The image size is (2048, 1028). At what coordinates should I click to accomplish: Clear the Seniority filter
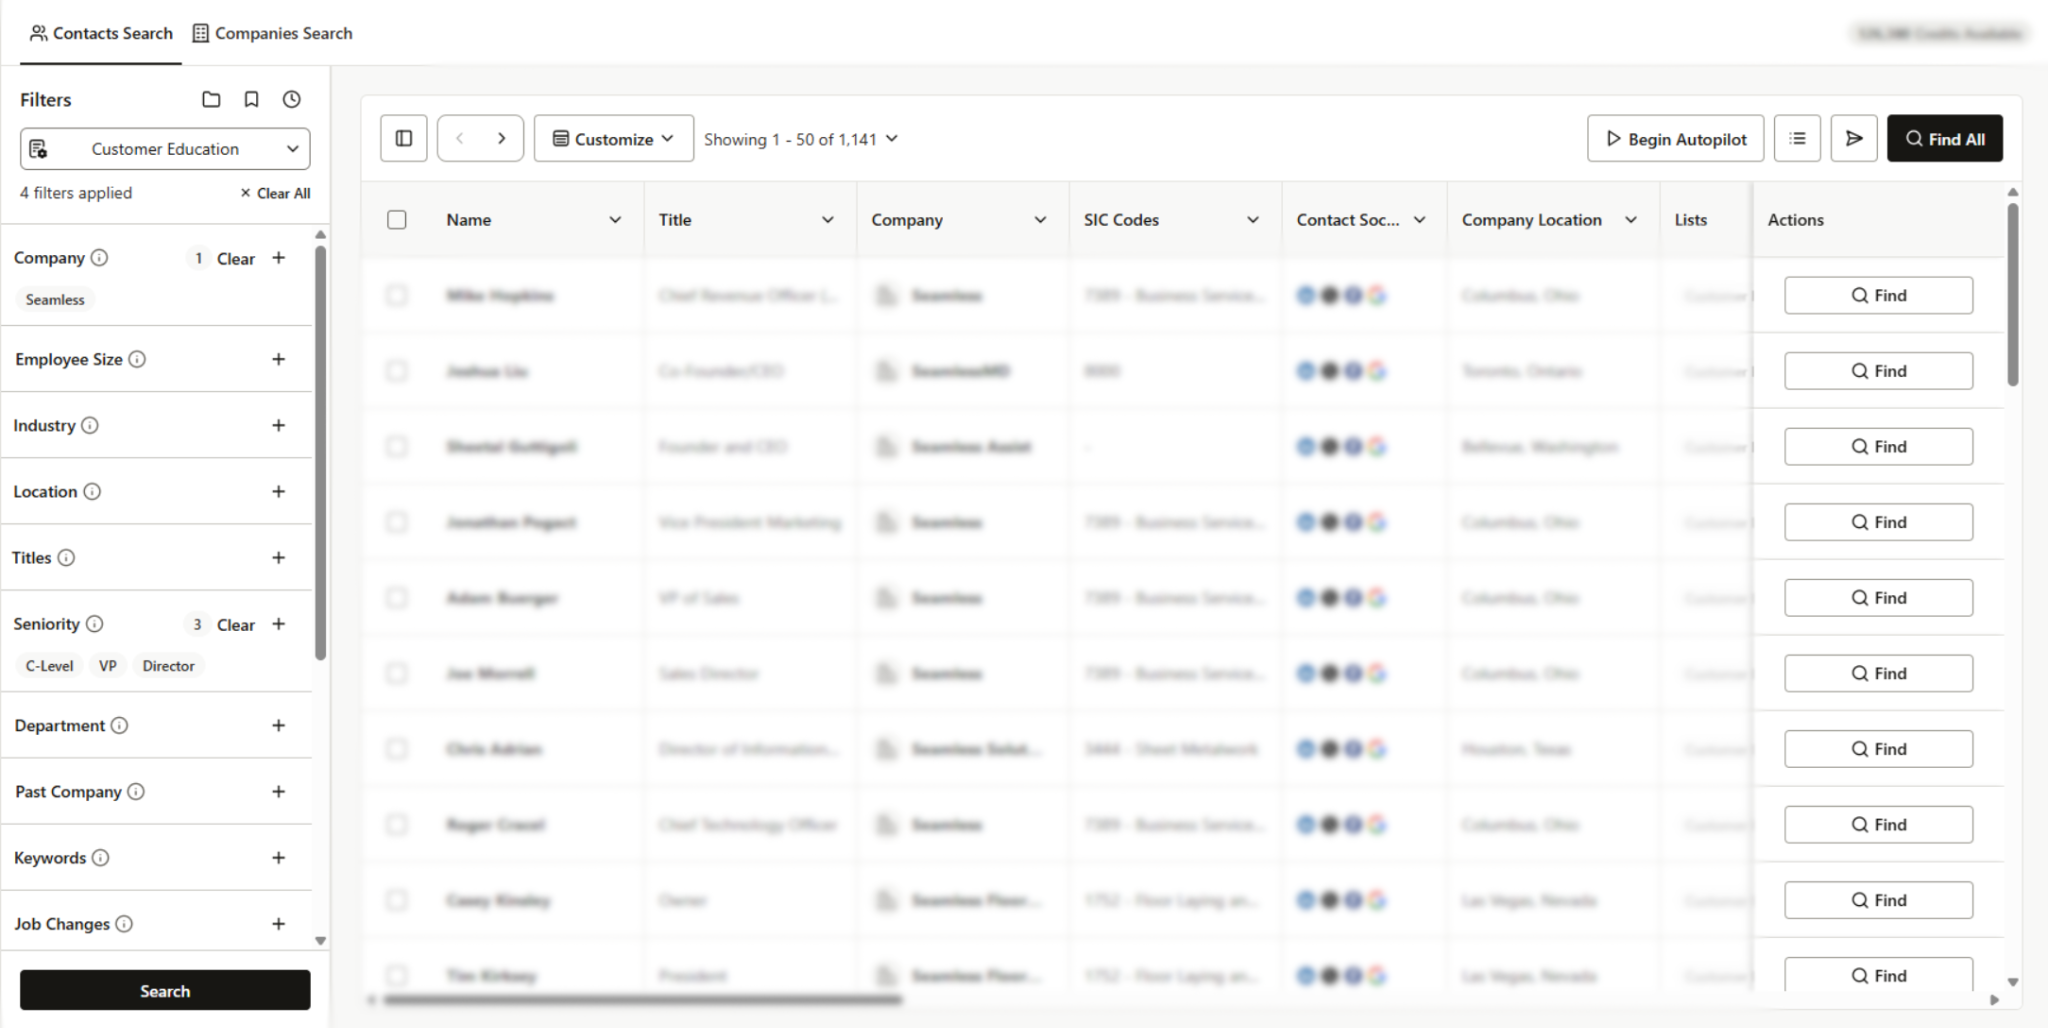point(236,624)
